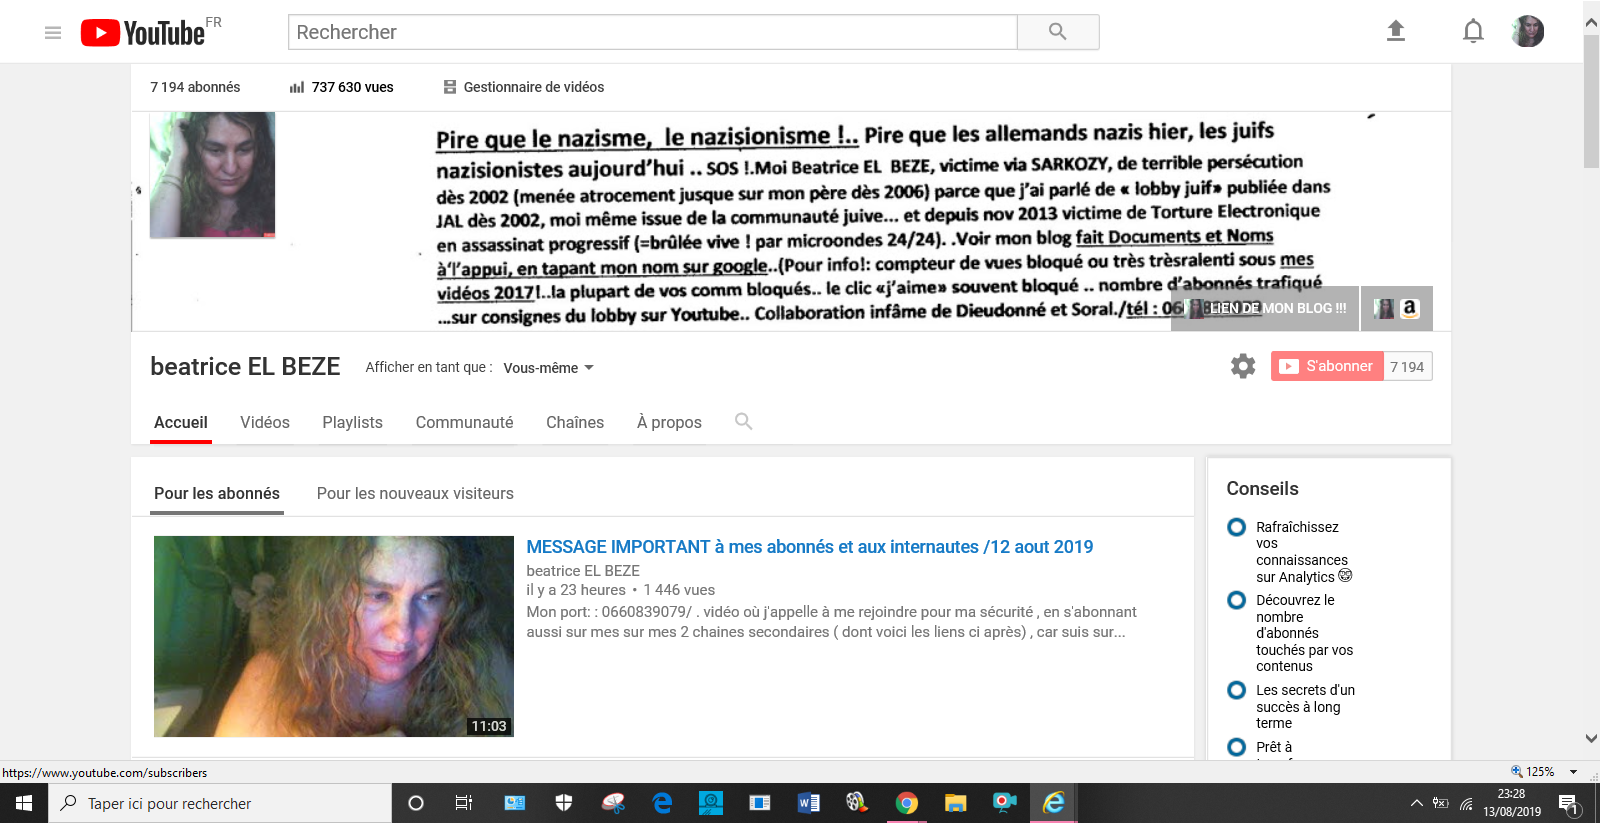Select the Prêt à tip radio

(1237, 747)
